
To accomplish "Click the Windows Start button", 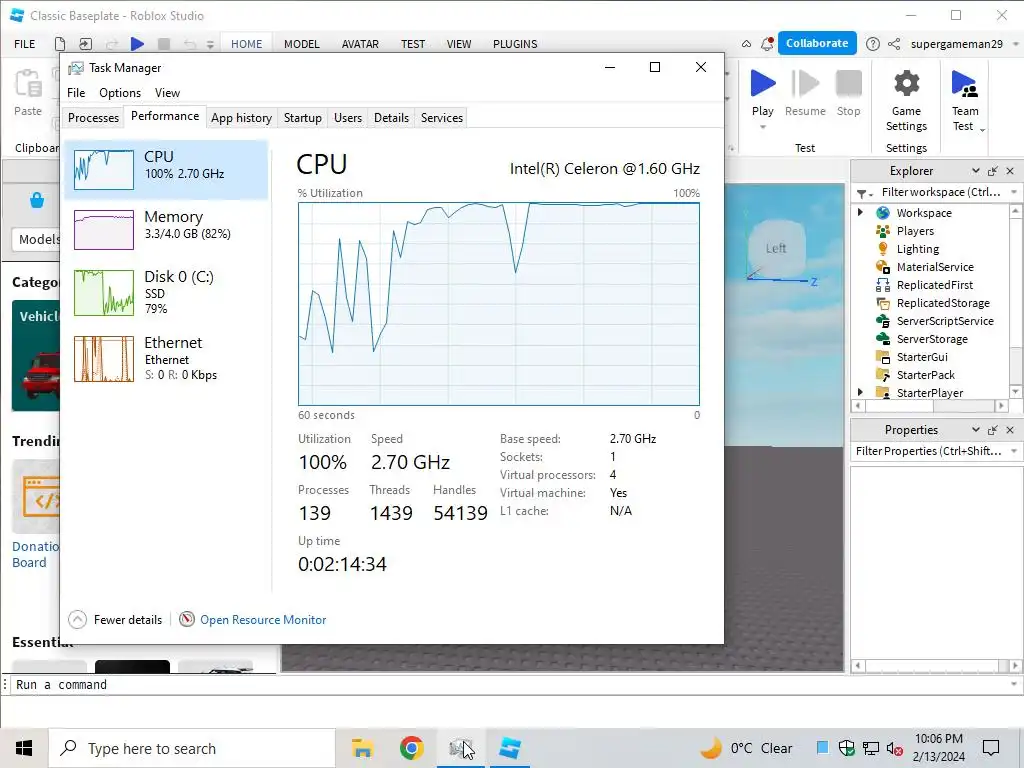I will coord(24,748).
